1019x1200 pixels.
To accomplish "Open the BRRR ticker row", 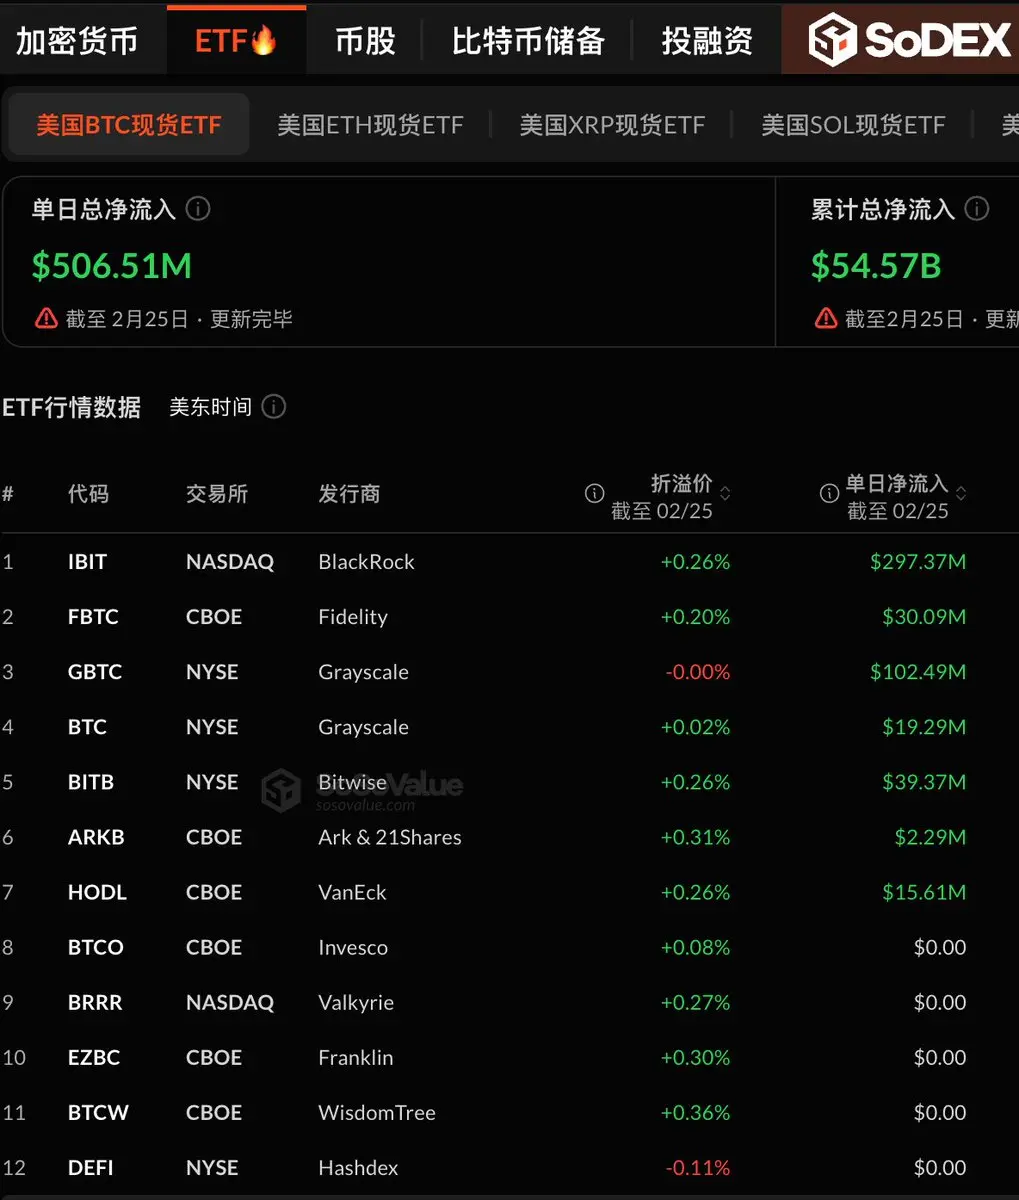I will coord(95,1002).
